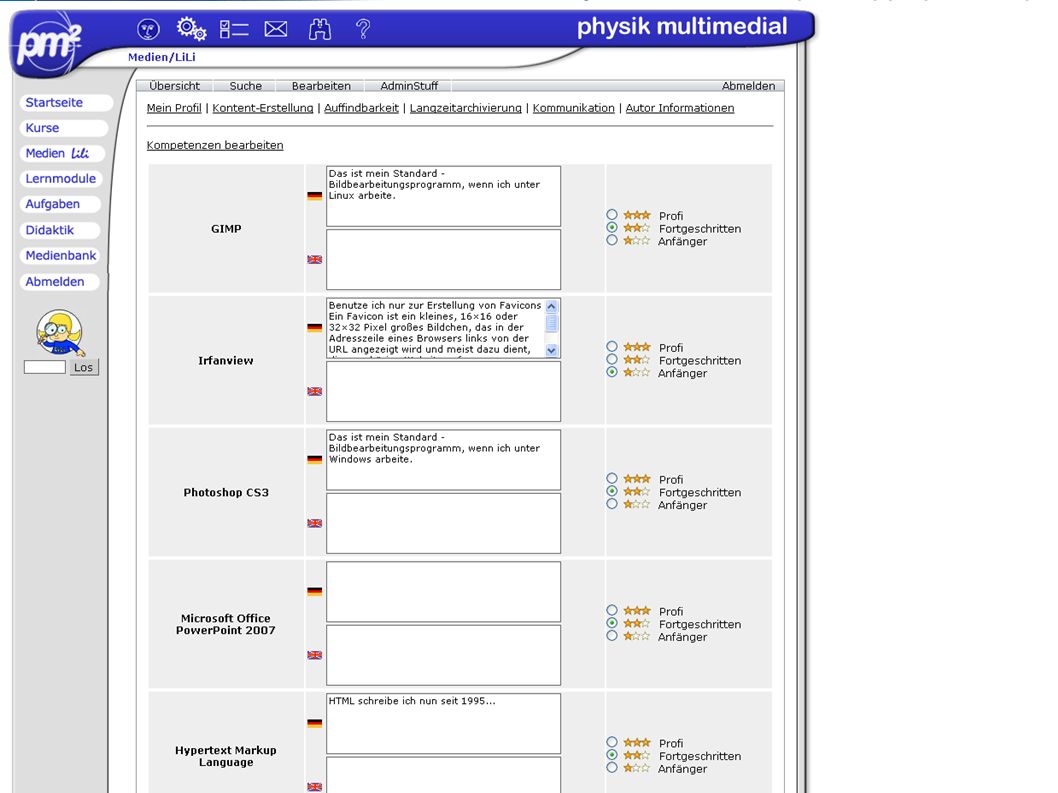The image size is (1058, 793).
Task: Click the UK flag in the Irfanview row
Action: coord(314,391)
